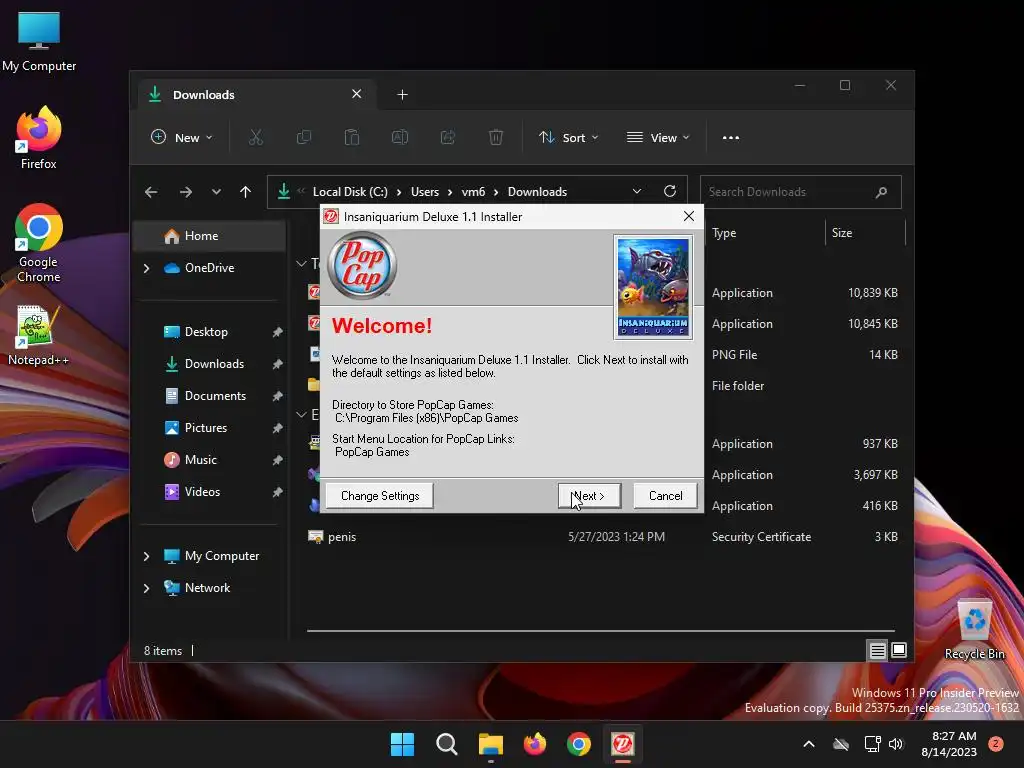Expand the My Computer tree node
Viewport: 1024px width, 768px height.
point(146,556)
